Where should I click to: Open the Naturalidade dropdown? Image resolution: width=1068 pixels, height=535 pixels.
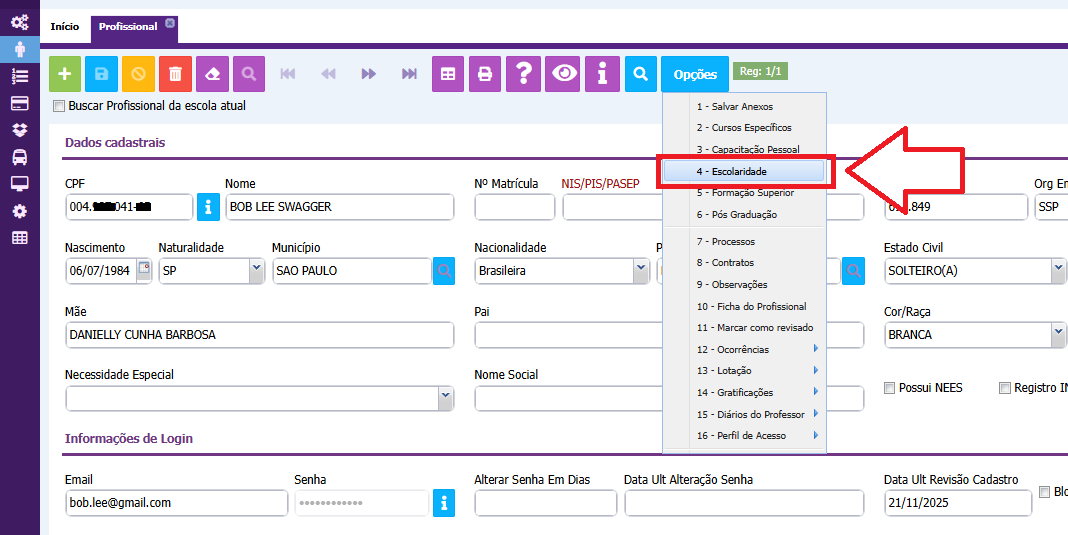click(256, 271)
